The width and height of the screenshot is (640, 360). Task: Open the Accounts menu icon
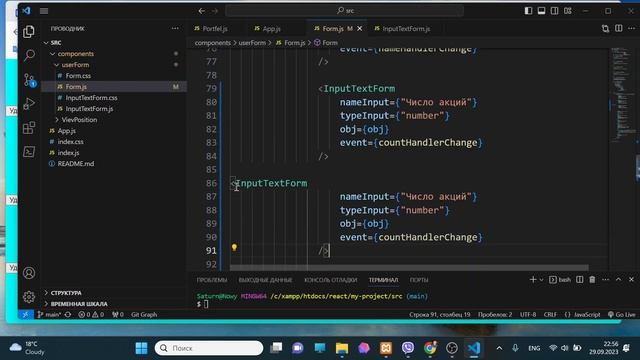click(29, 273)
